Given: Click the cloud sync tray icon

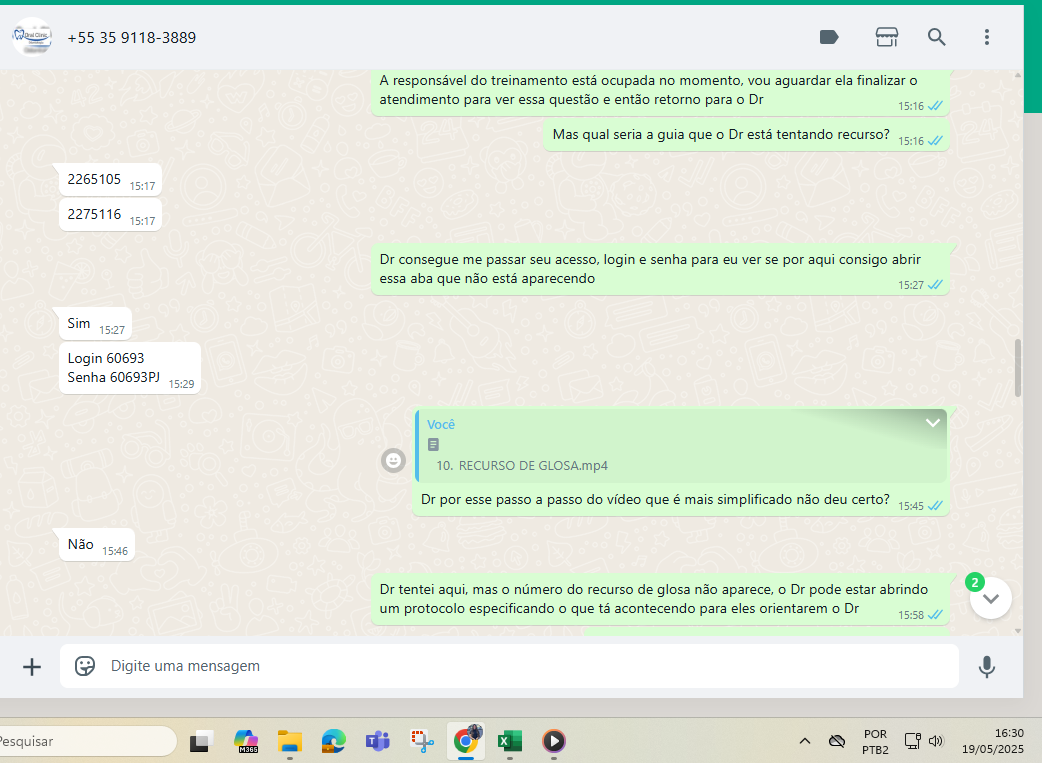Looking at the screenshot, I should click(837, 741).
